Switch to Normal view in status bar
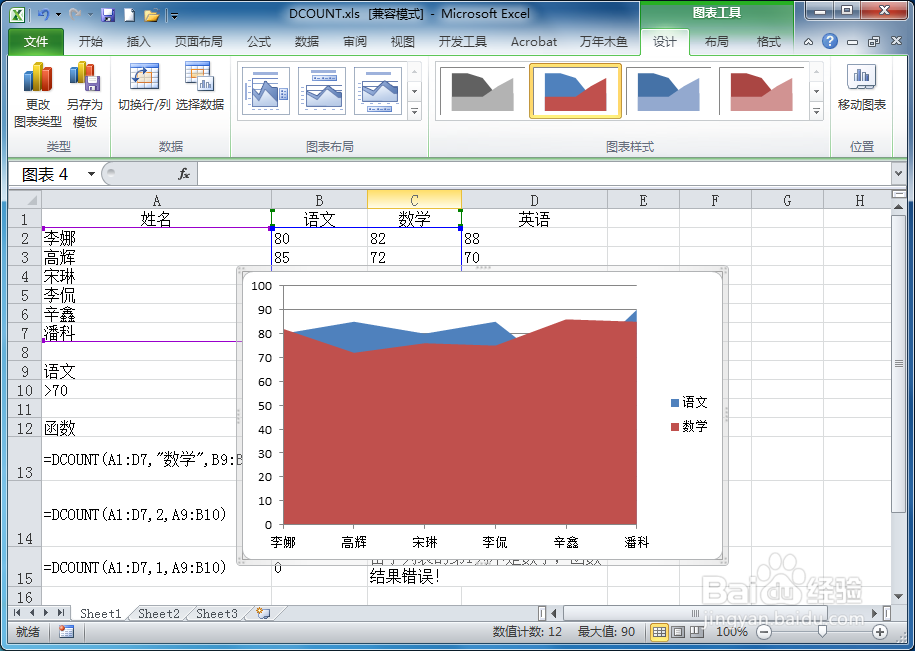The width and height of the screenshot is (915, 651). pyautogui.click(x=659, y=632)
